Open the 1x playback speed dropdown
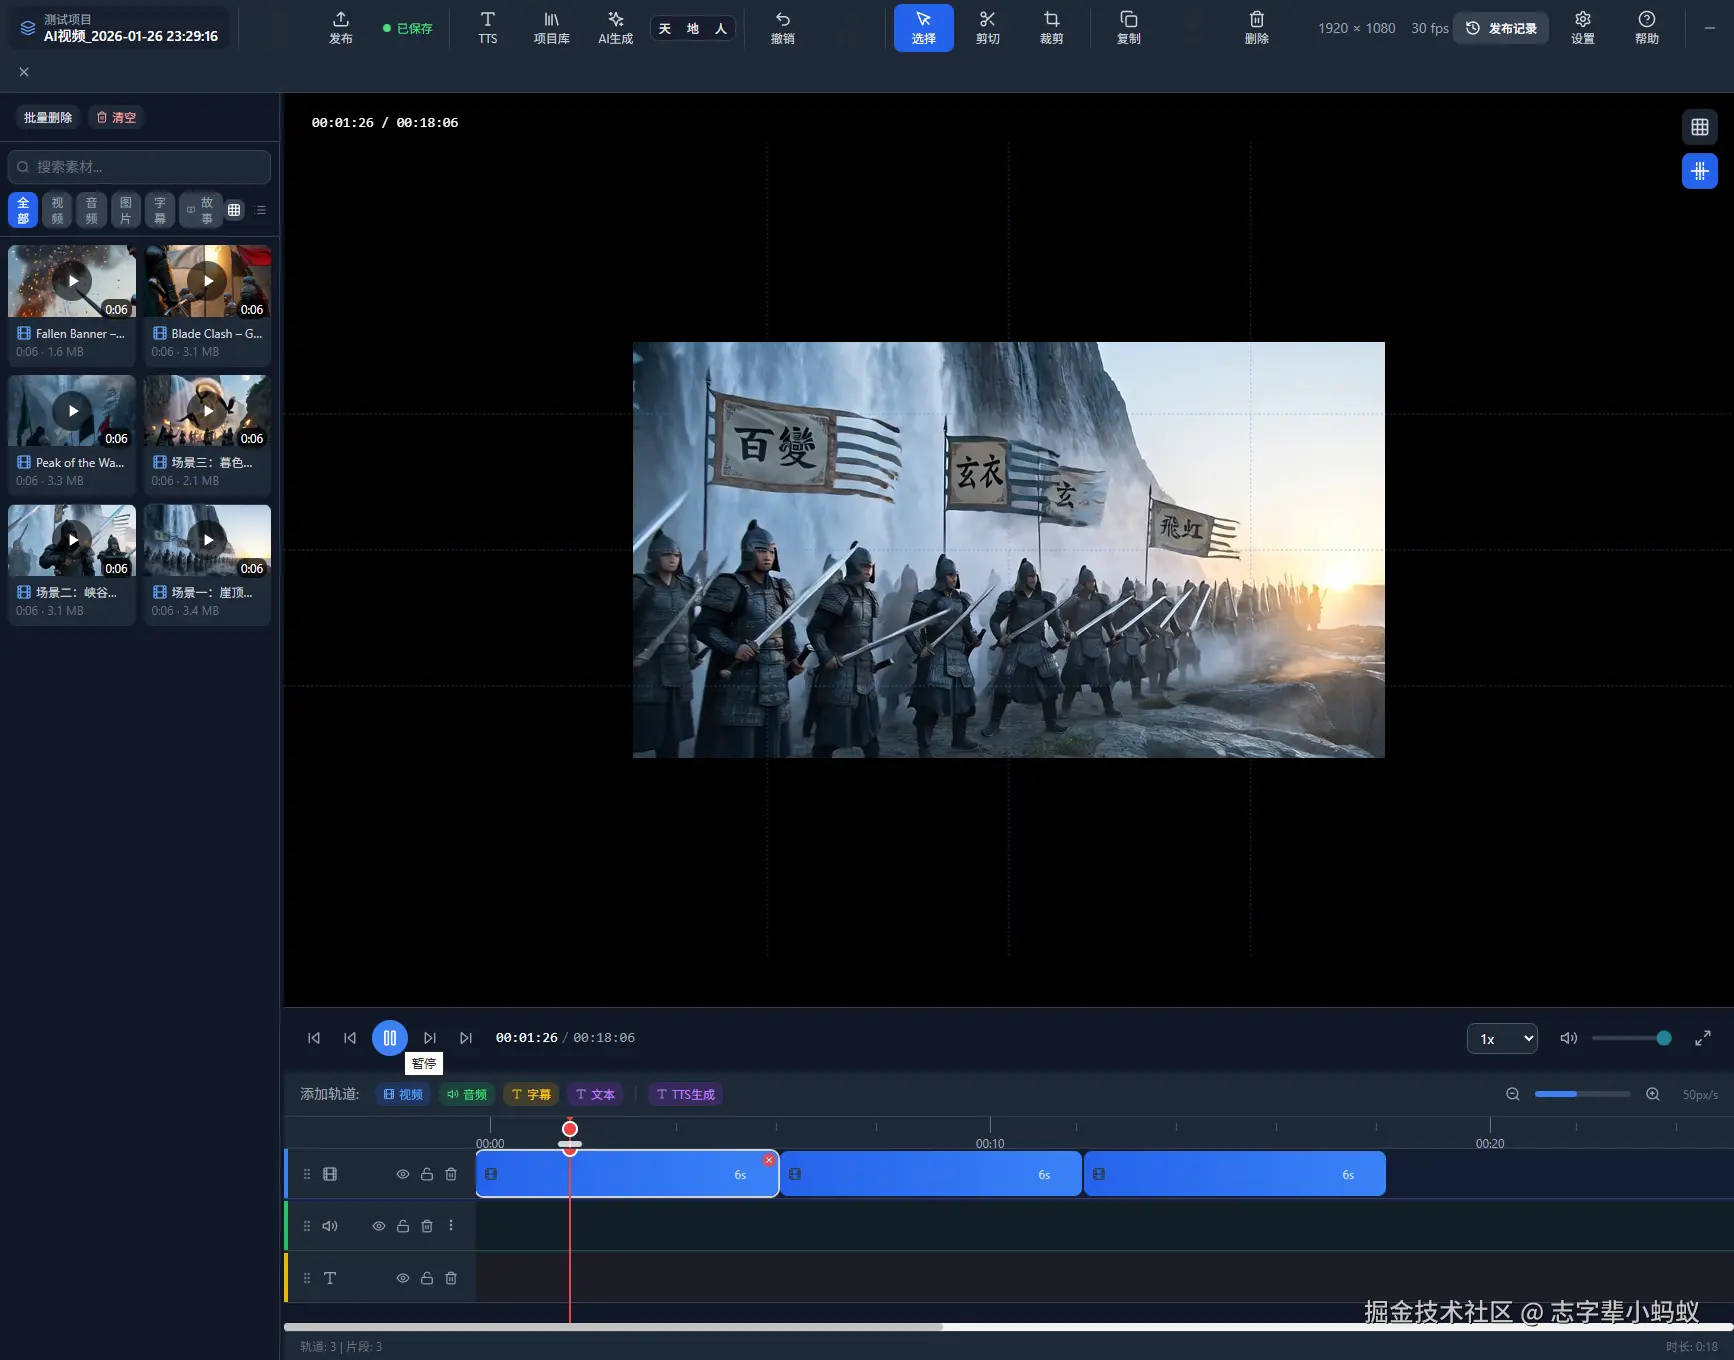 coord(1501,1038)
